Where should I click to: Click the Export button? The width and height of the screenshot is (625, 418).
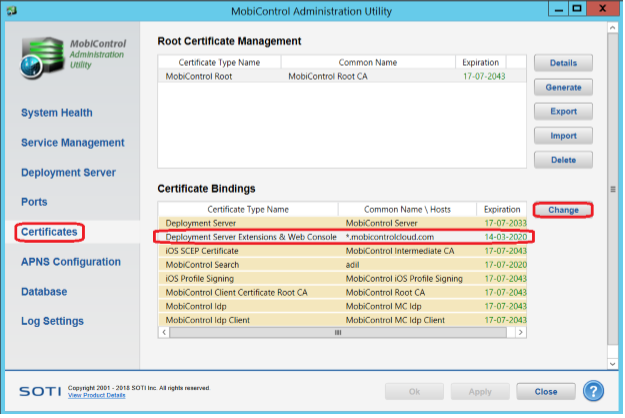pos(563,111)
